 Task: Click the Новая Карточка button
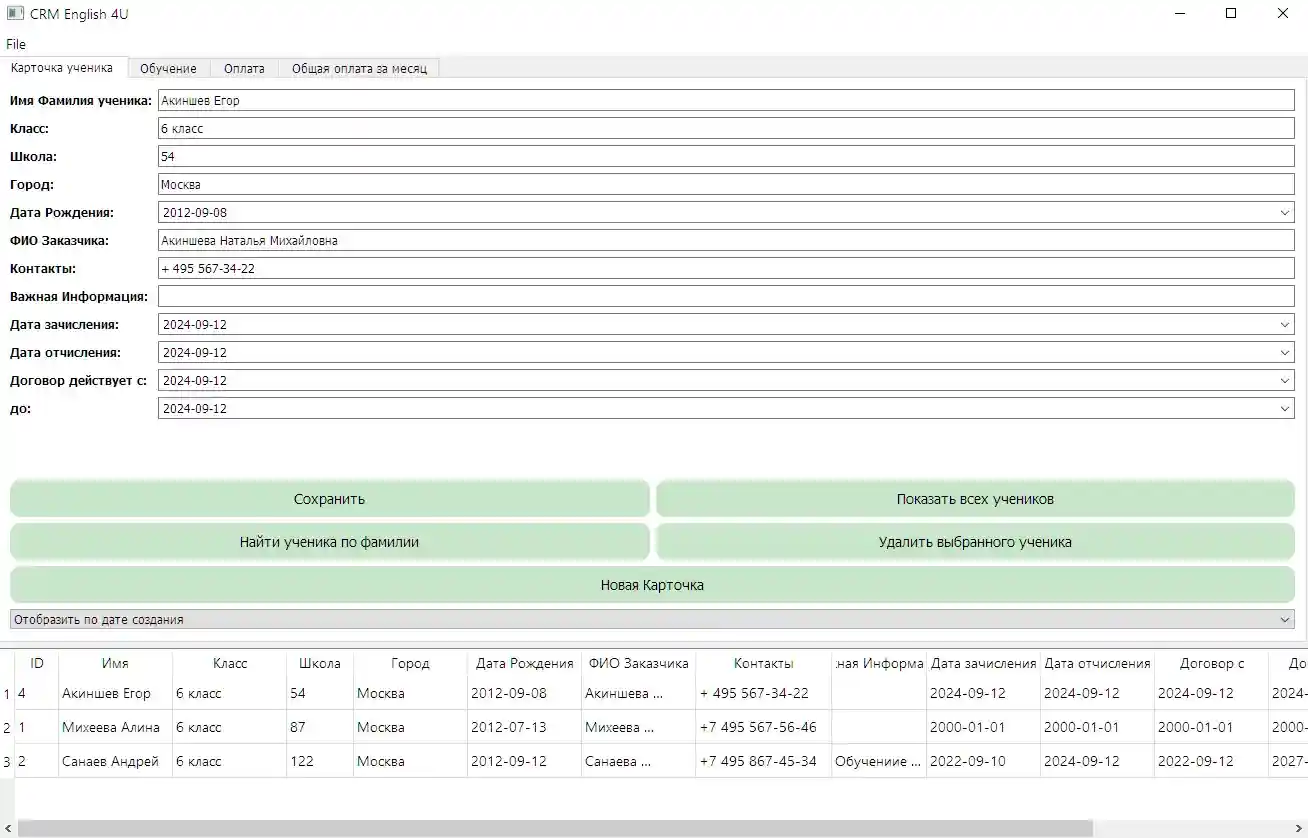652,585
